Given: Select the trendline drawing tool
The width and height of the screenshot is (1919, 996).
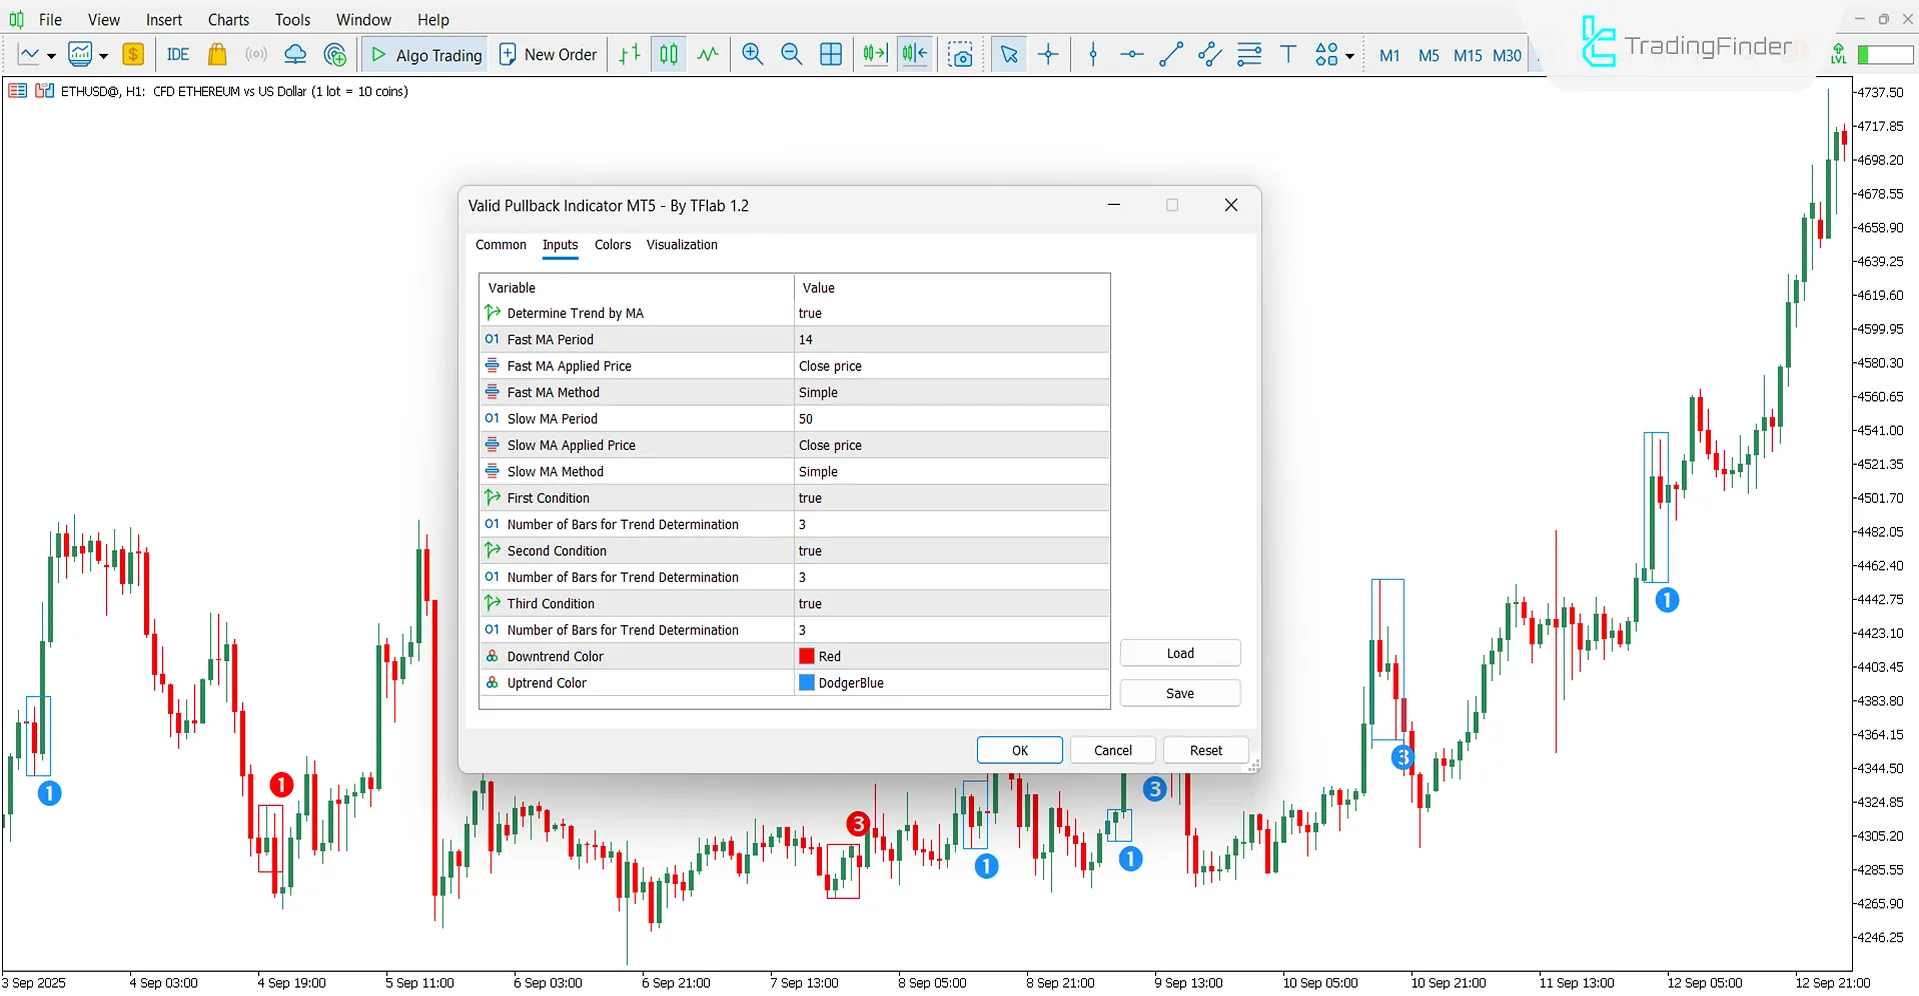Looking at the screenshot, I should (x=1170, y=54).
